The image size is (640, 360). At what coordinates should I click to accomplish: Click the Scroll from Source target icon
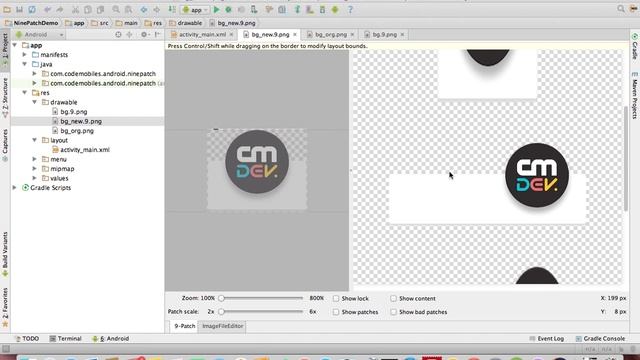click(x=118, y=35)
